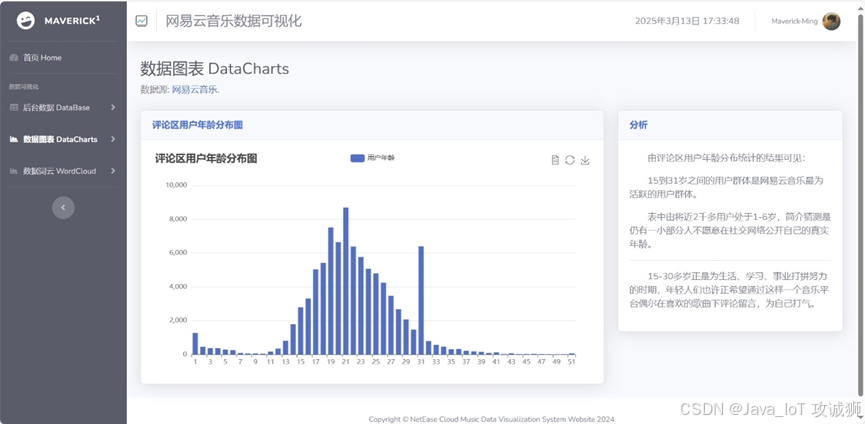
Task: Expand the DataCharts submenu chevron
Action: click(x=113, y=139)
